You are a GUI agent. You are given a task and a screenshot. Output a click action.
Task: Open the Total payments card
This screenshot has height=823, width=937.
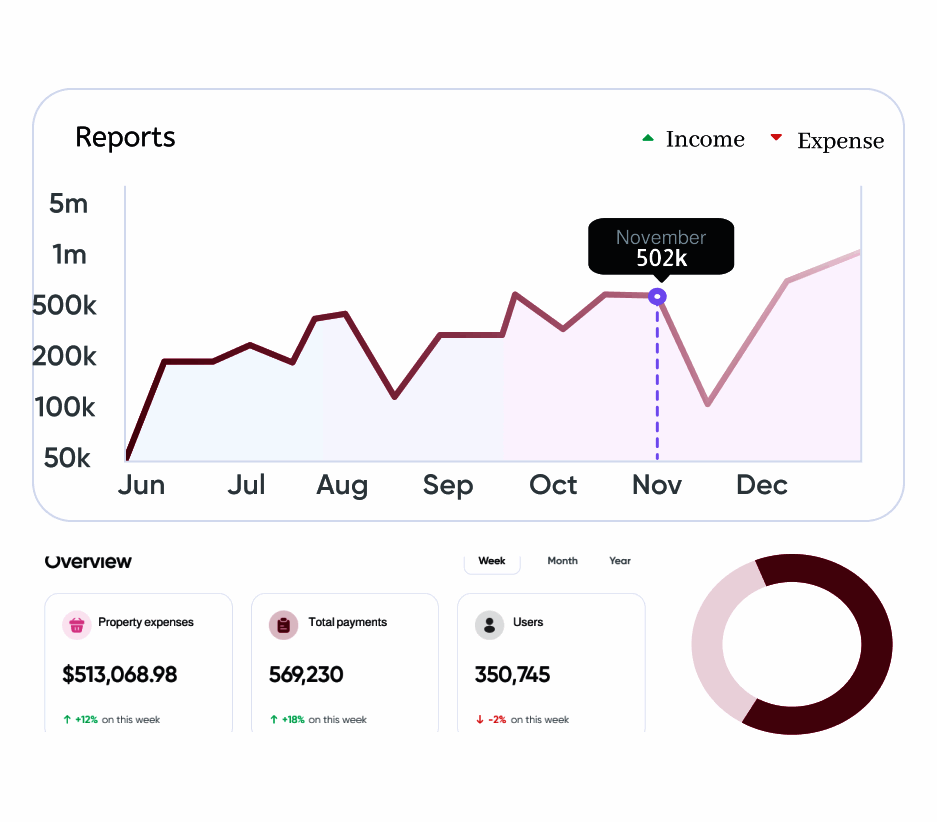345,662
